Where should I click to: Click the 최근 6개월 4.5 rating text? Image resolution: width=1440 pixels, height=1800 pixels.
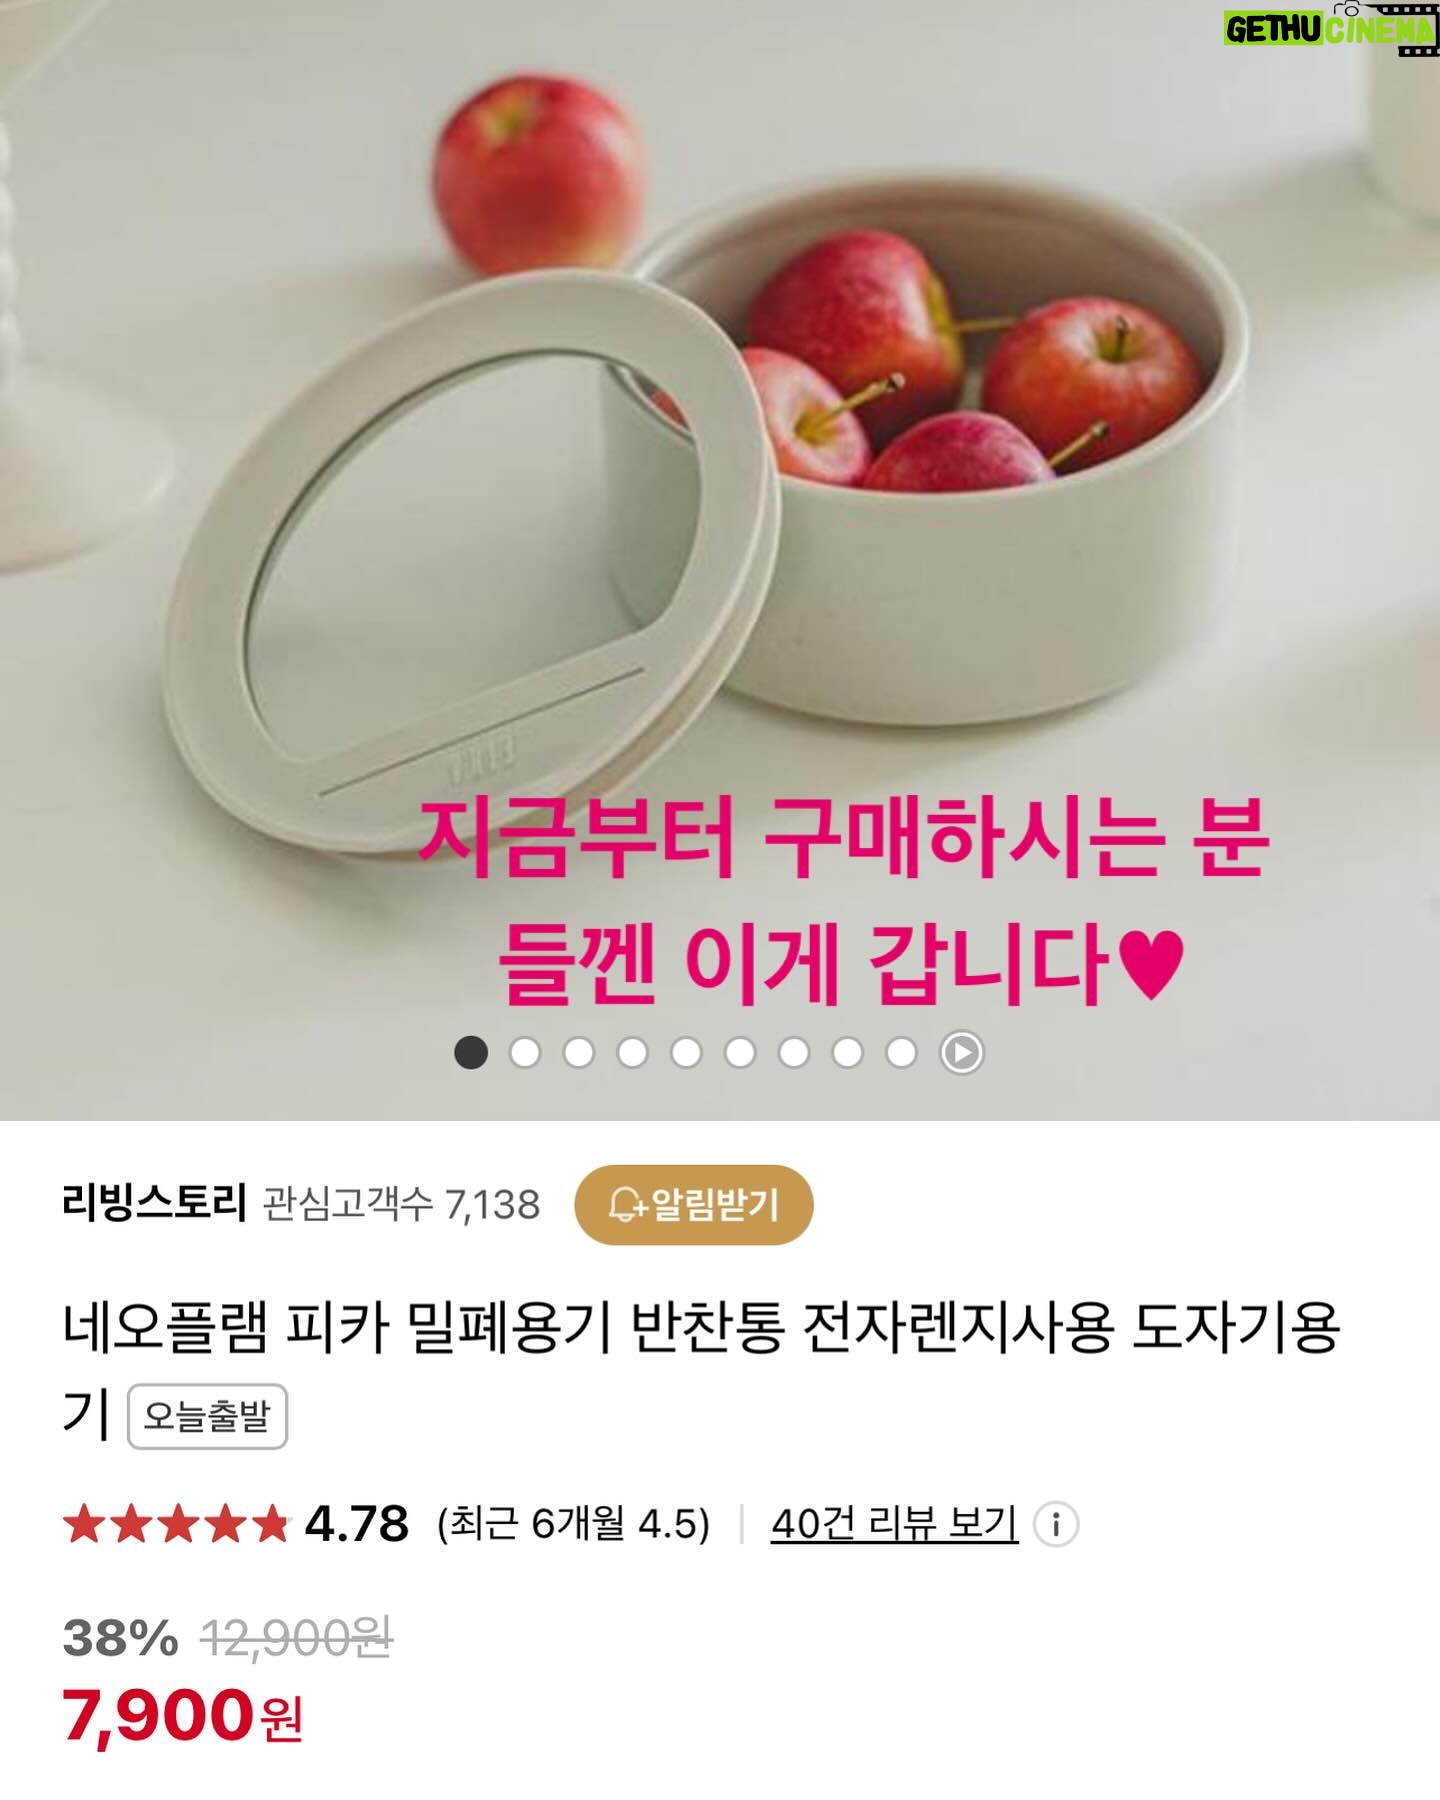tap(574, 1524)
